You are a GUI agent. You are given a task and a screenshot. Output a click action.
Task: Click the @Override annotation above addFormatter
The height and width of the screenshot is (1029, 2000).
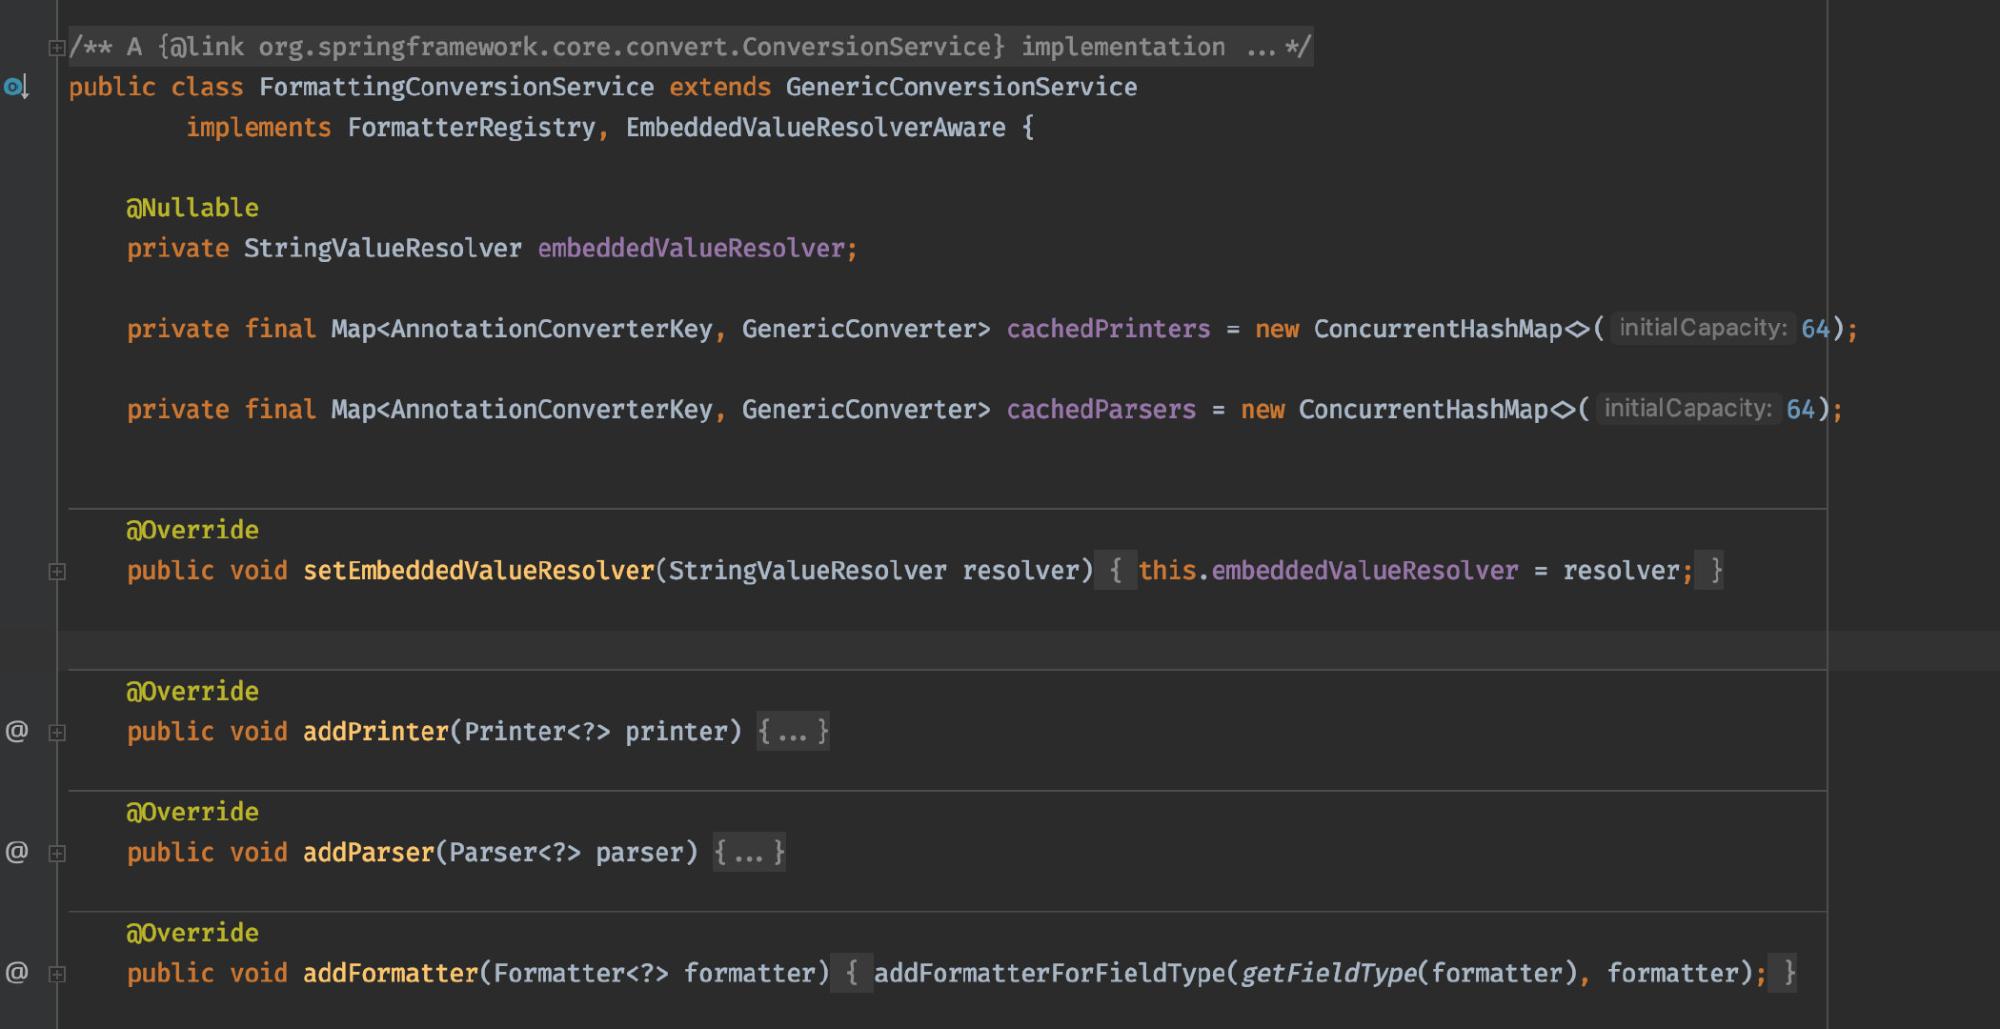click(x=192, y=933)
